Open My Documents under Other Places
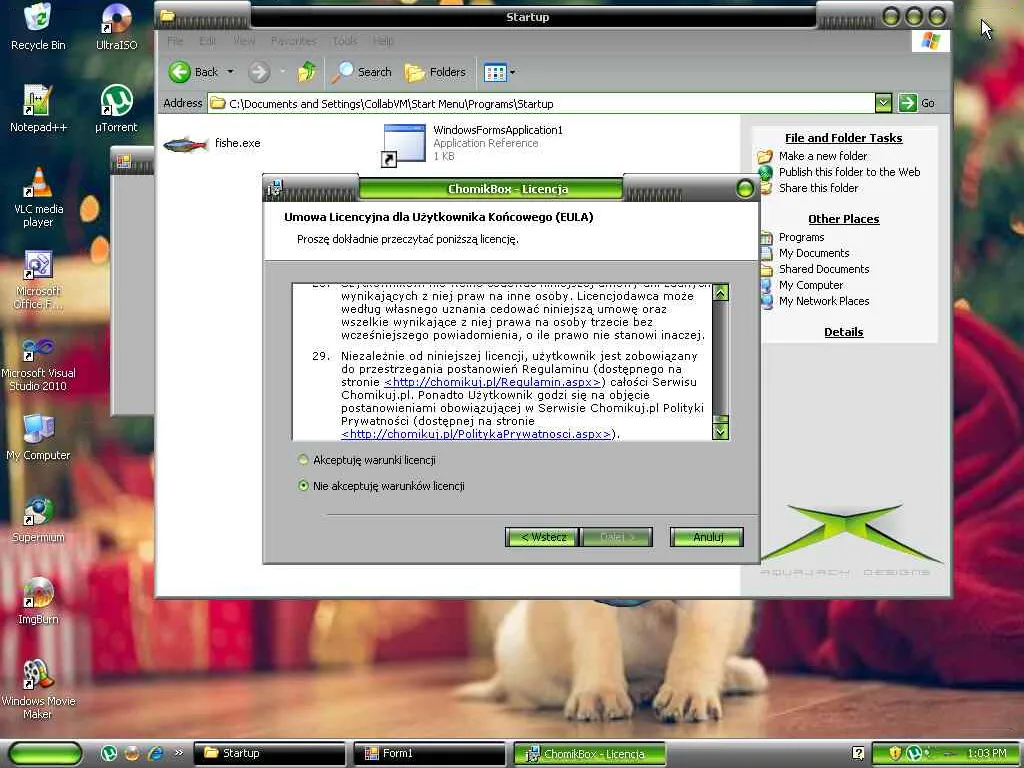This screenshot has height=768, width=1024. [814, 253]
